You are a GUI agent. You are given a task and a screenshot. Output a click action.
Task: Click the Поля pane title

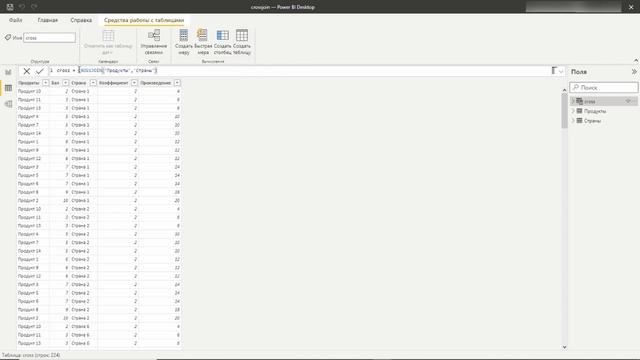click(x=579, y=71)
